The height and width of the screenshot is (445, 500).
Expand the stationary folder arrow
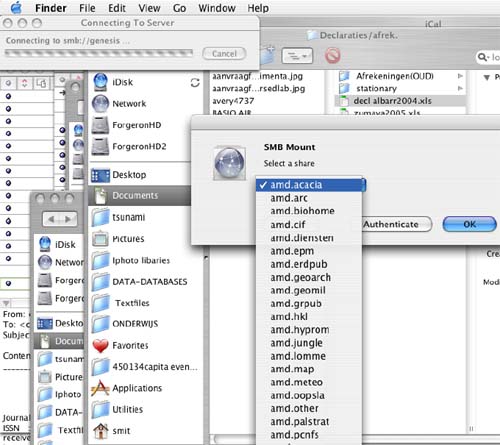460,88
